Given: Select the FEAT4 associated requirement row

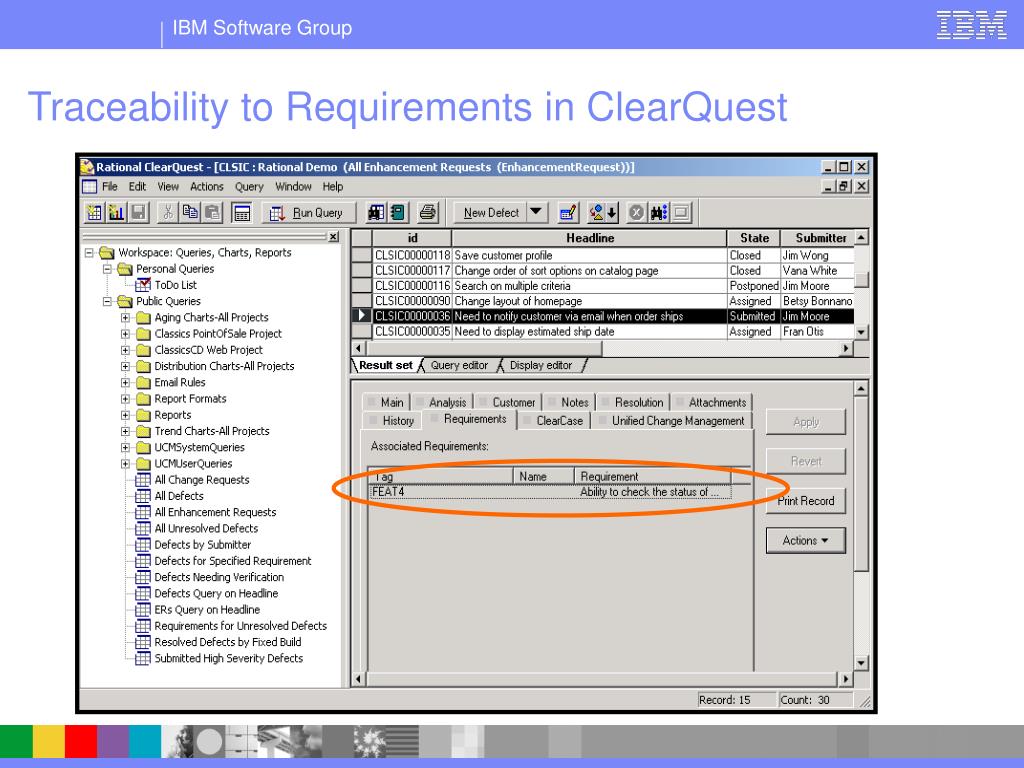Looking at the screenshot, I should click(550, 492).
